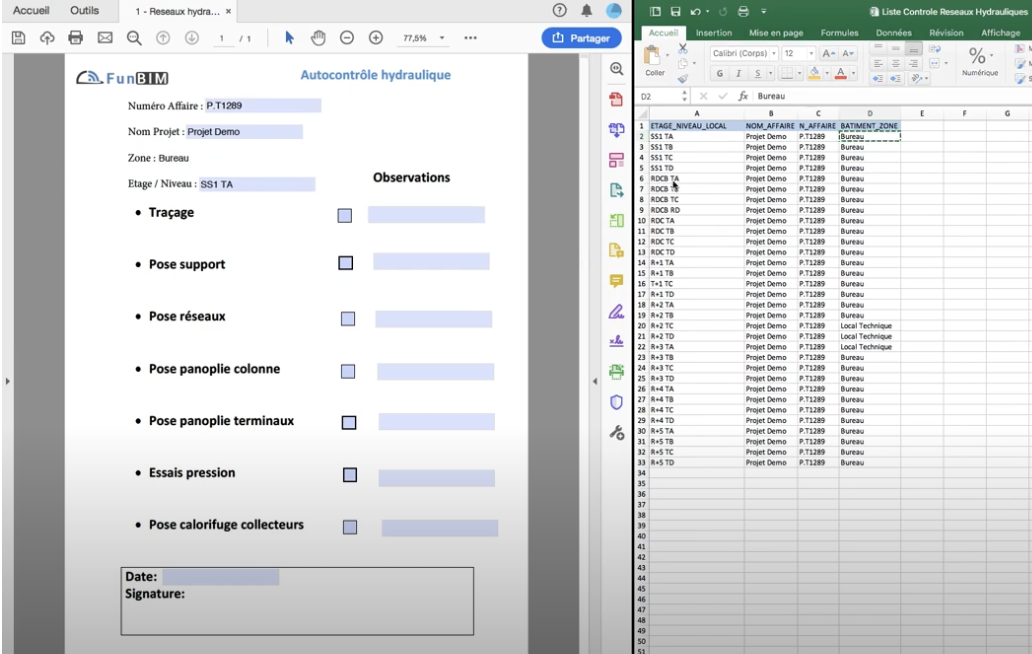1032x654 pixels.
Task: Tick the Essais pression checkbox
Action: (x=350, y=475)
